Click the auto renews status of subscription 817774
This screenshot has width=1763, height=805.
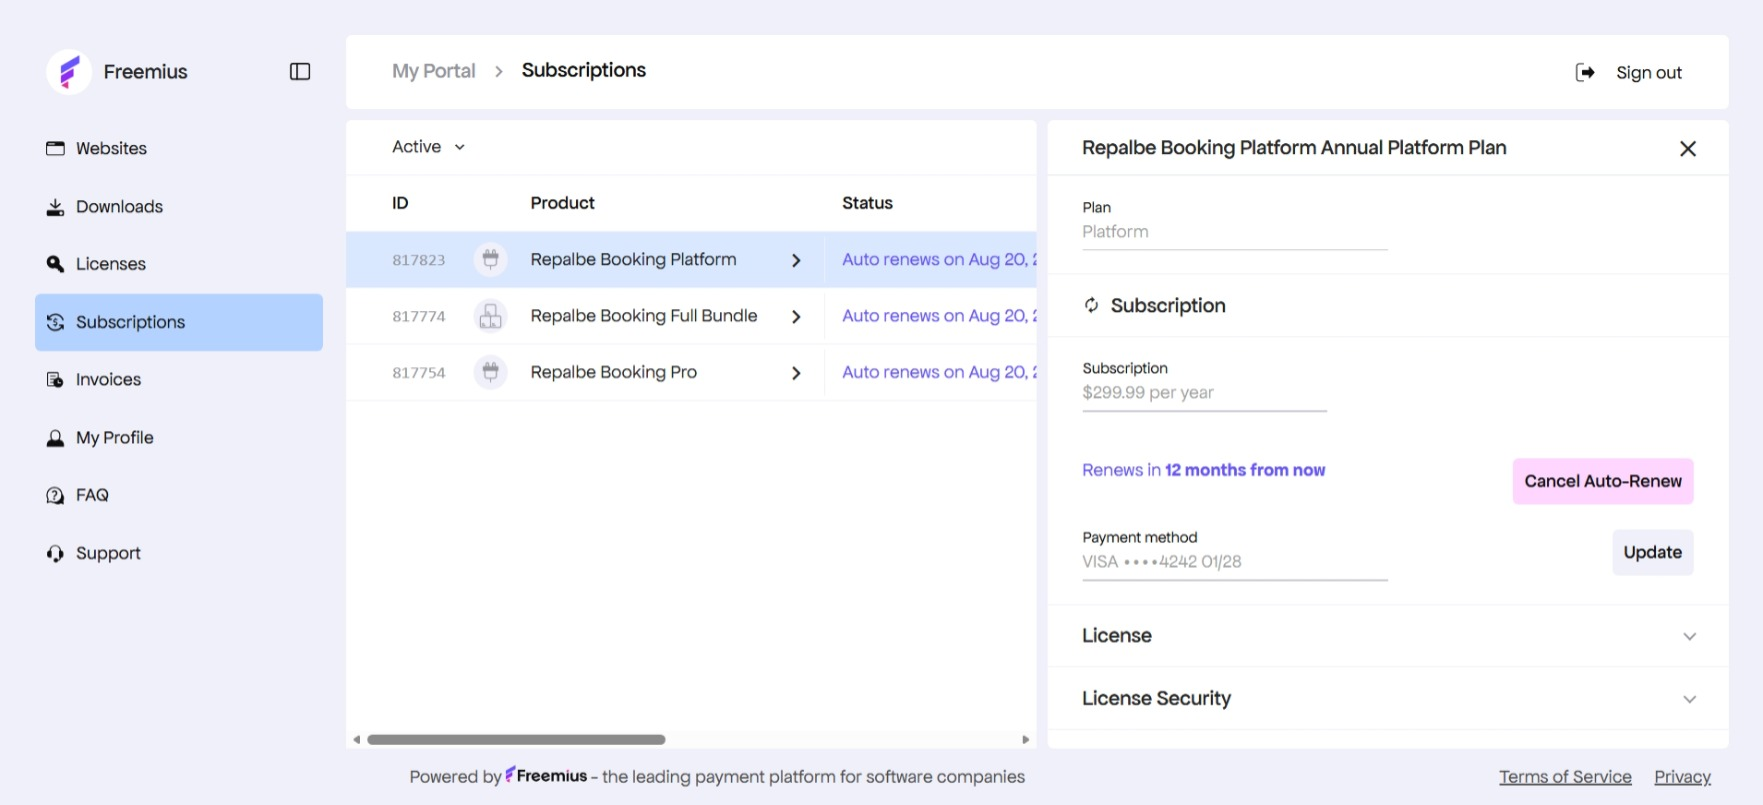click(939, 316)
